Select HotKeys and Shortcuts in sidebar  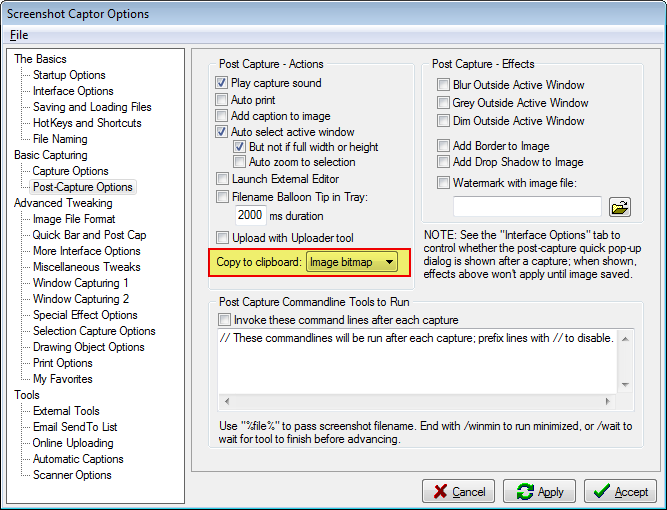point(87,123)
